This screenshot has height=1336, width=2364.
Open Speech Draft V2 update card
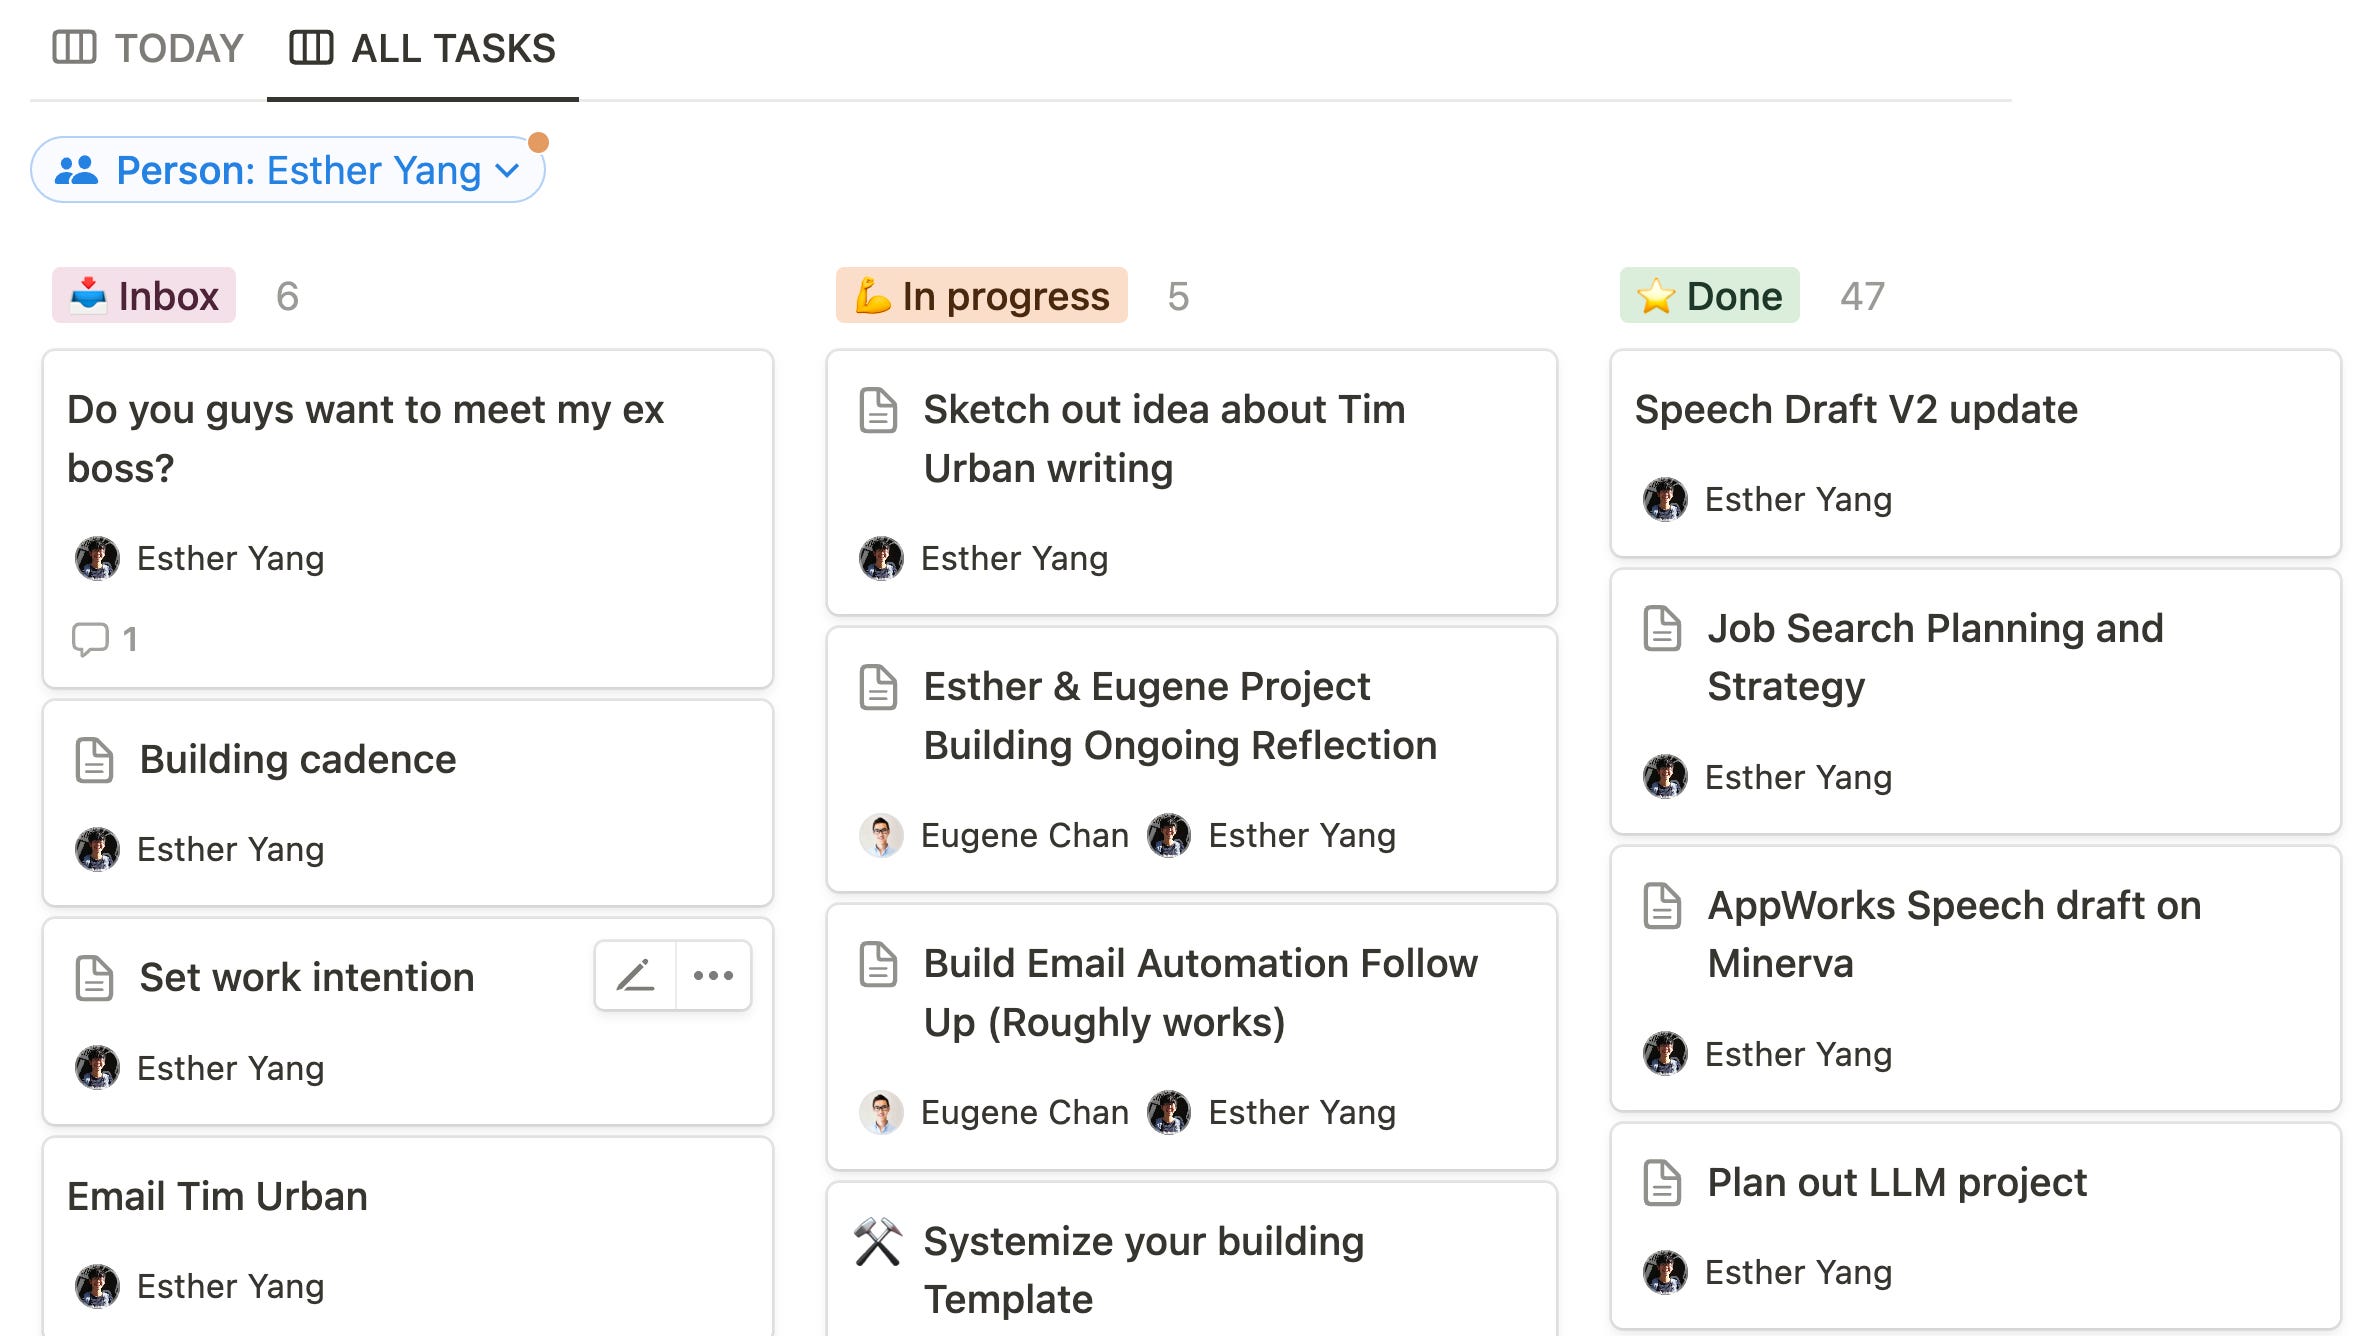point(1856,410)
